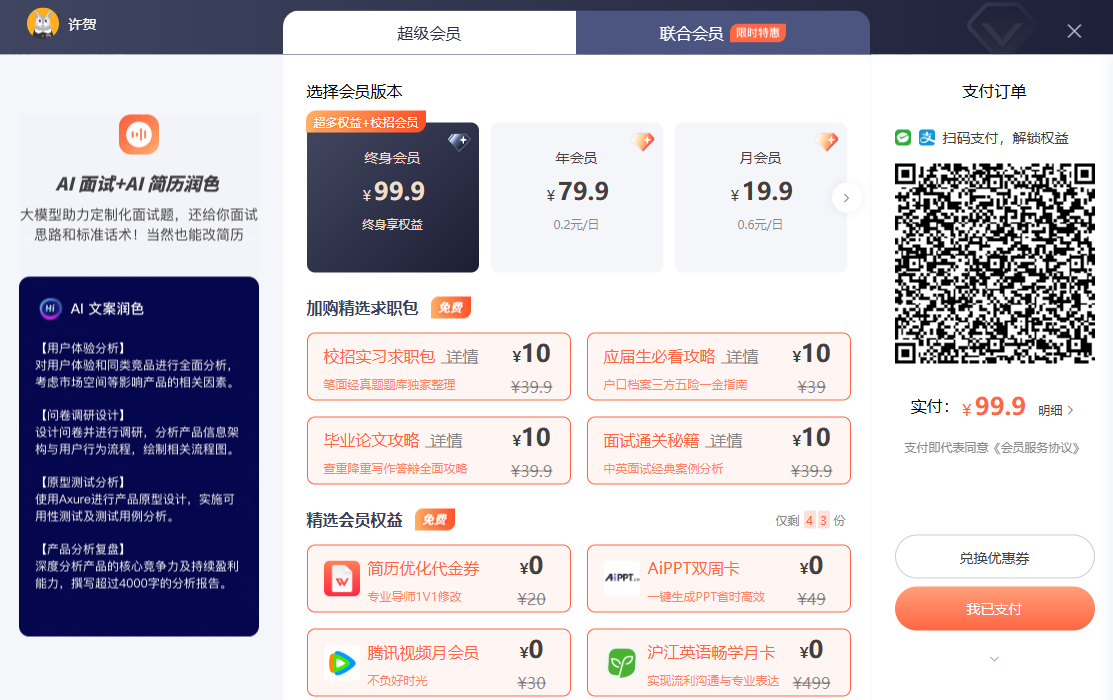Image resolution: width=1113 pixels, height=700 pixels.
Task: Click the 简历优化 red document icon
Action: 342,579
